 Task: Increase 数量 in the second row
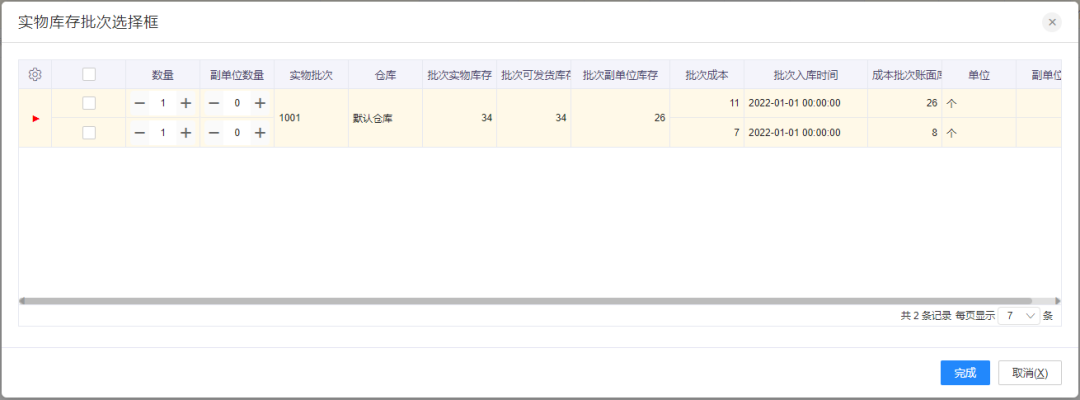pos(185,132)
